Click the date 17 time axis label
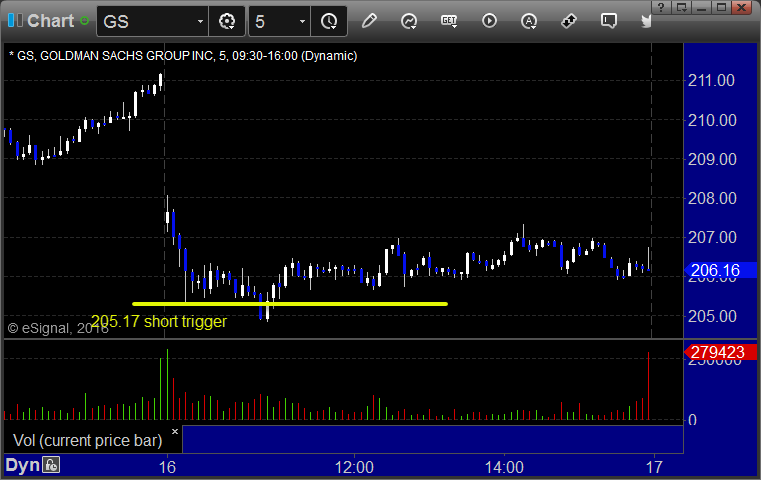Viewport: 761px width, 480px height. pyautogui.click(x=654, y=467)
